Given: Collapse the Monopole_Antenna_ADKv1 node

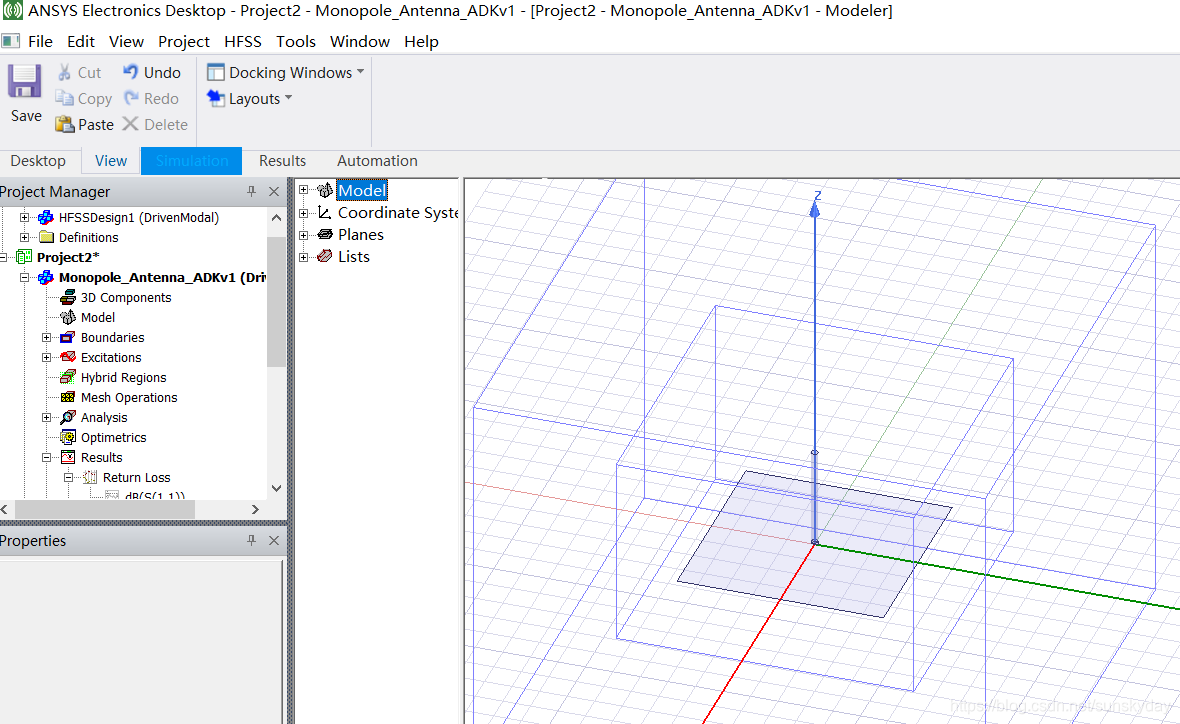Looking at the screenshot, I should coord(24,277).
